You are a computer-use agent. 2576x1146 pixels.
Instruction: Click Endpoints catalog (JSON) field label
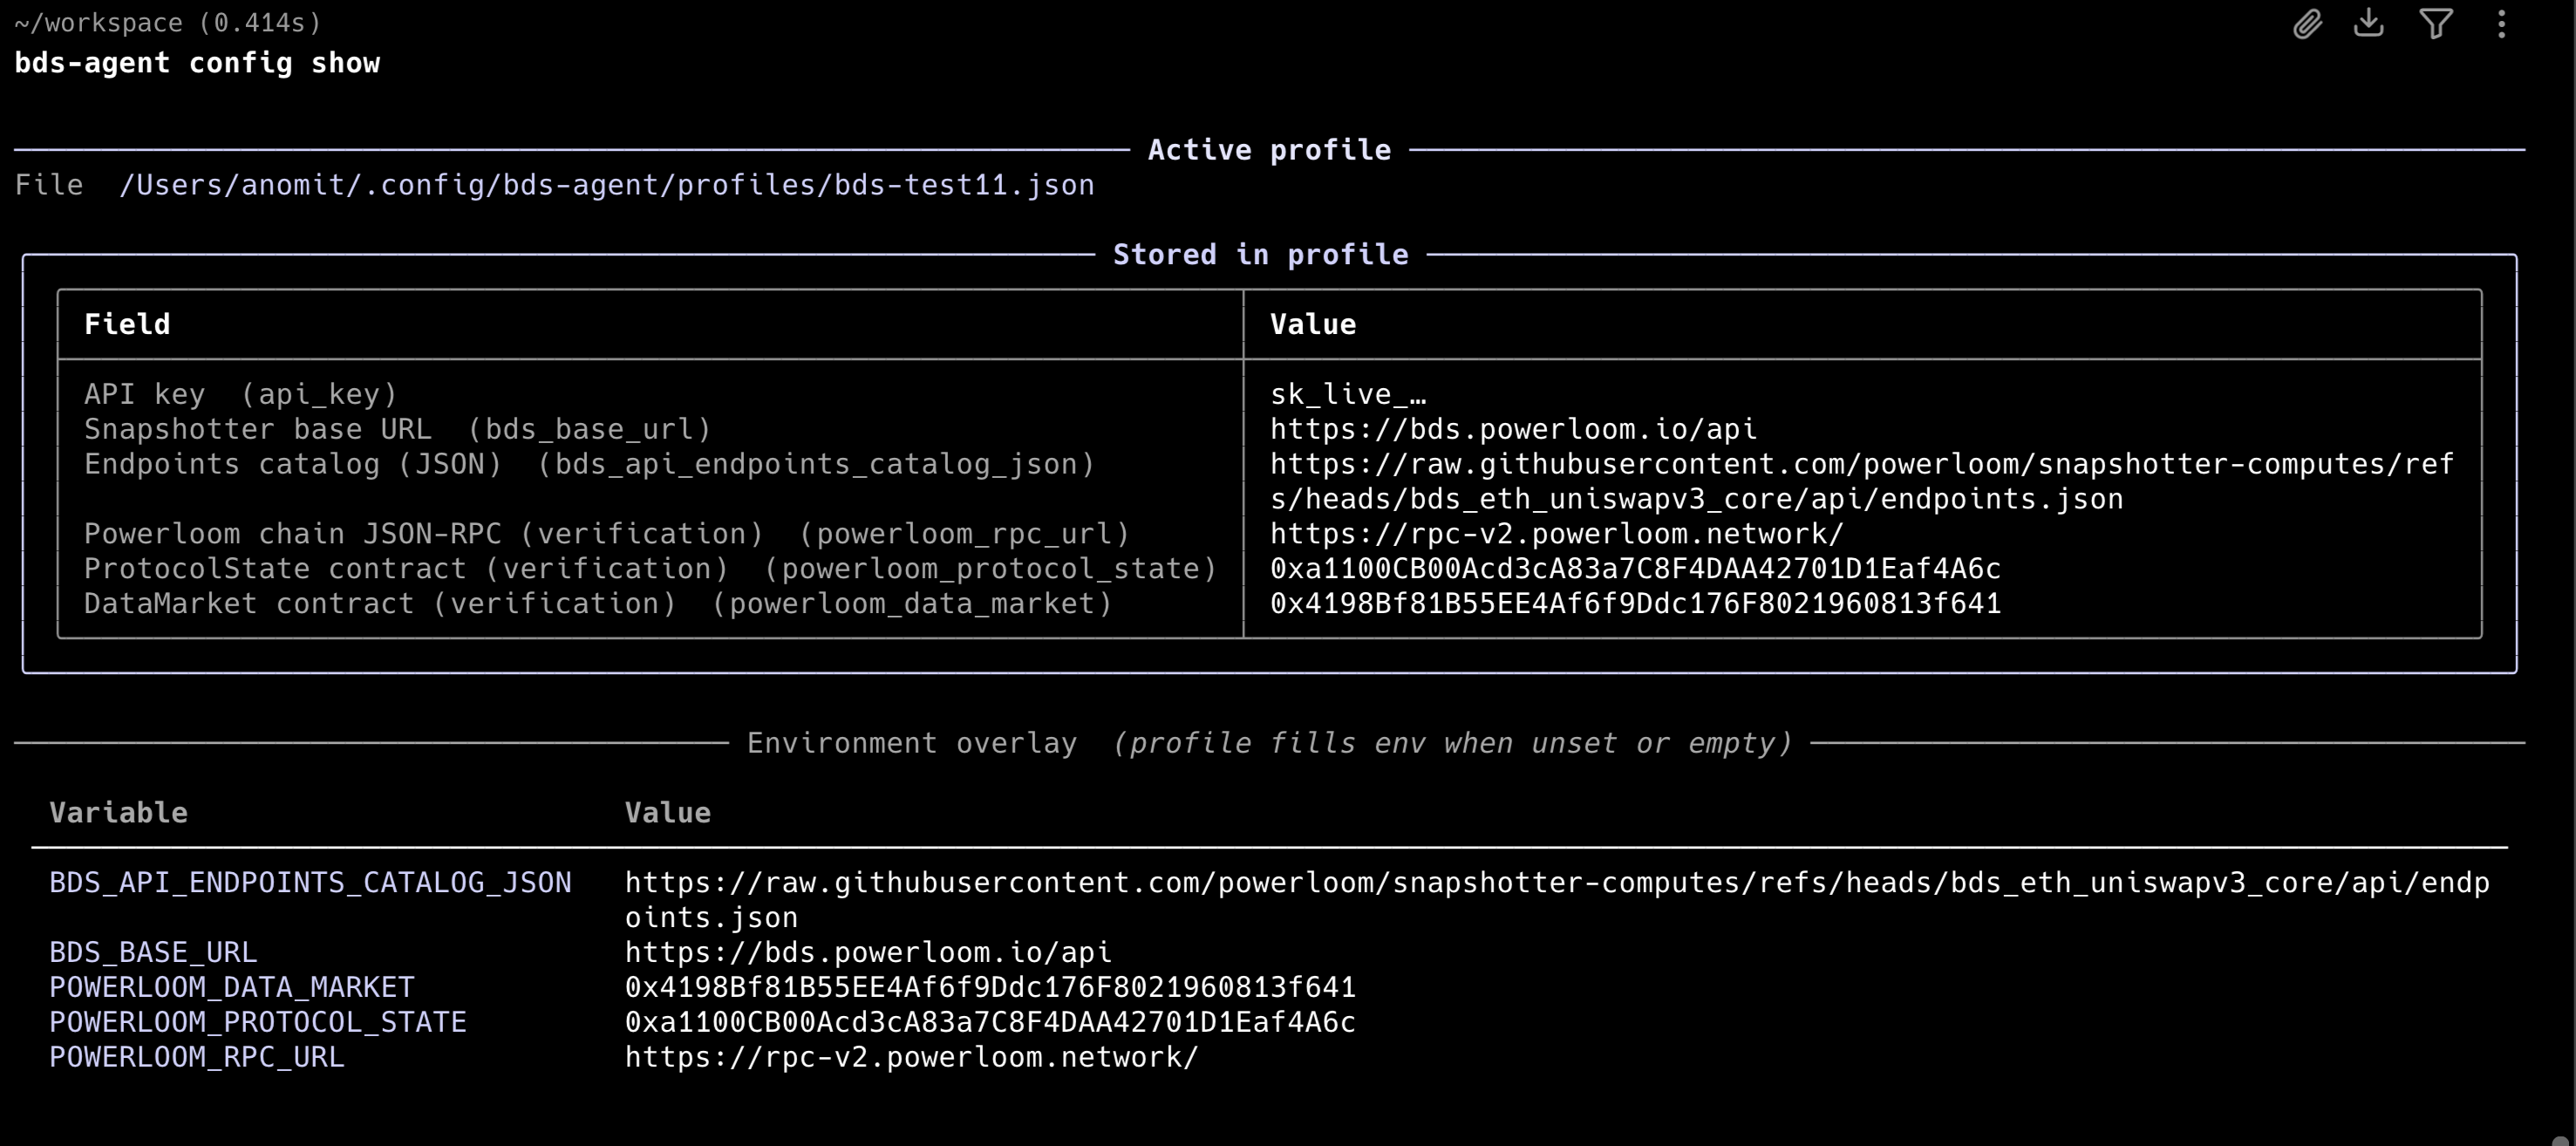click(590, 464)
